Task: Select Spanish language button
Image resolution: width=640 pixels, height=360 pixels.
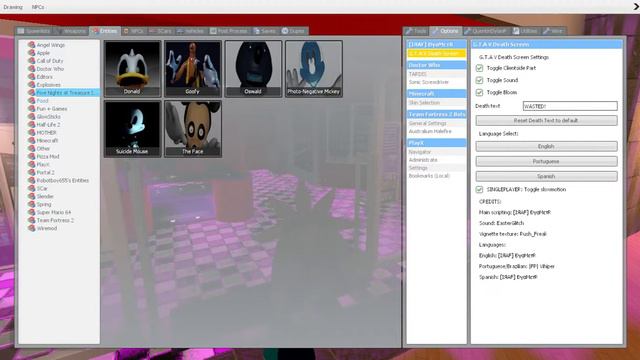Action: coord(547,176)
